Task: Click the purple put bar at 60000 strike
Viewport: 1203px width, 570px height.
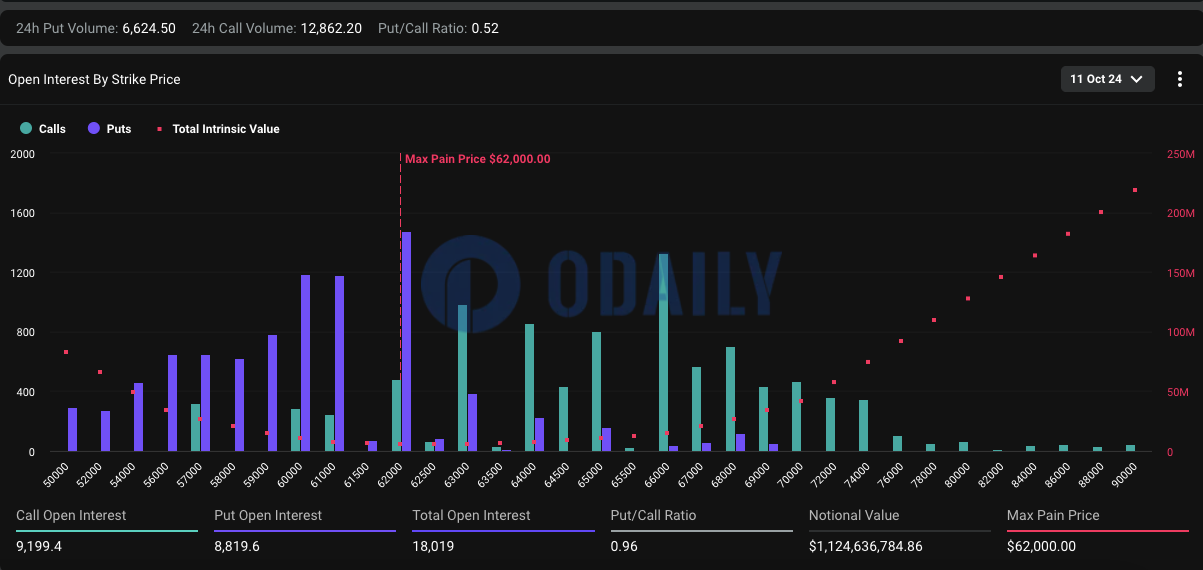Action: pyautogui.click(x=305, y=363)
